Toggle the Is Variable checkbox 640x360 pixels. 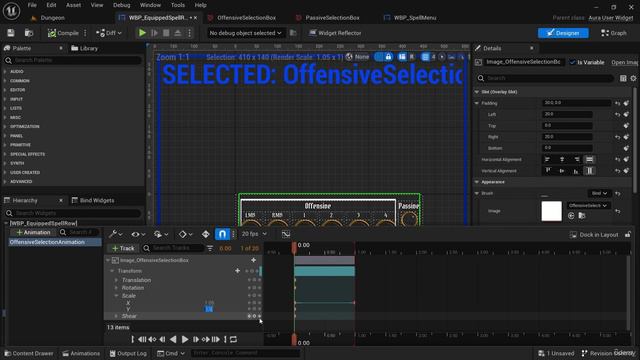(x=572, y=62)
